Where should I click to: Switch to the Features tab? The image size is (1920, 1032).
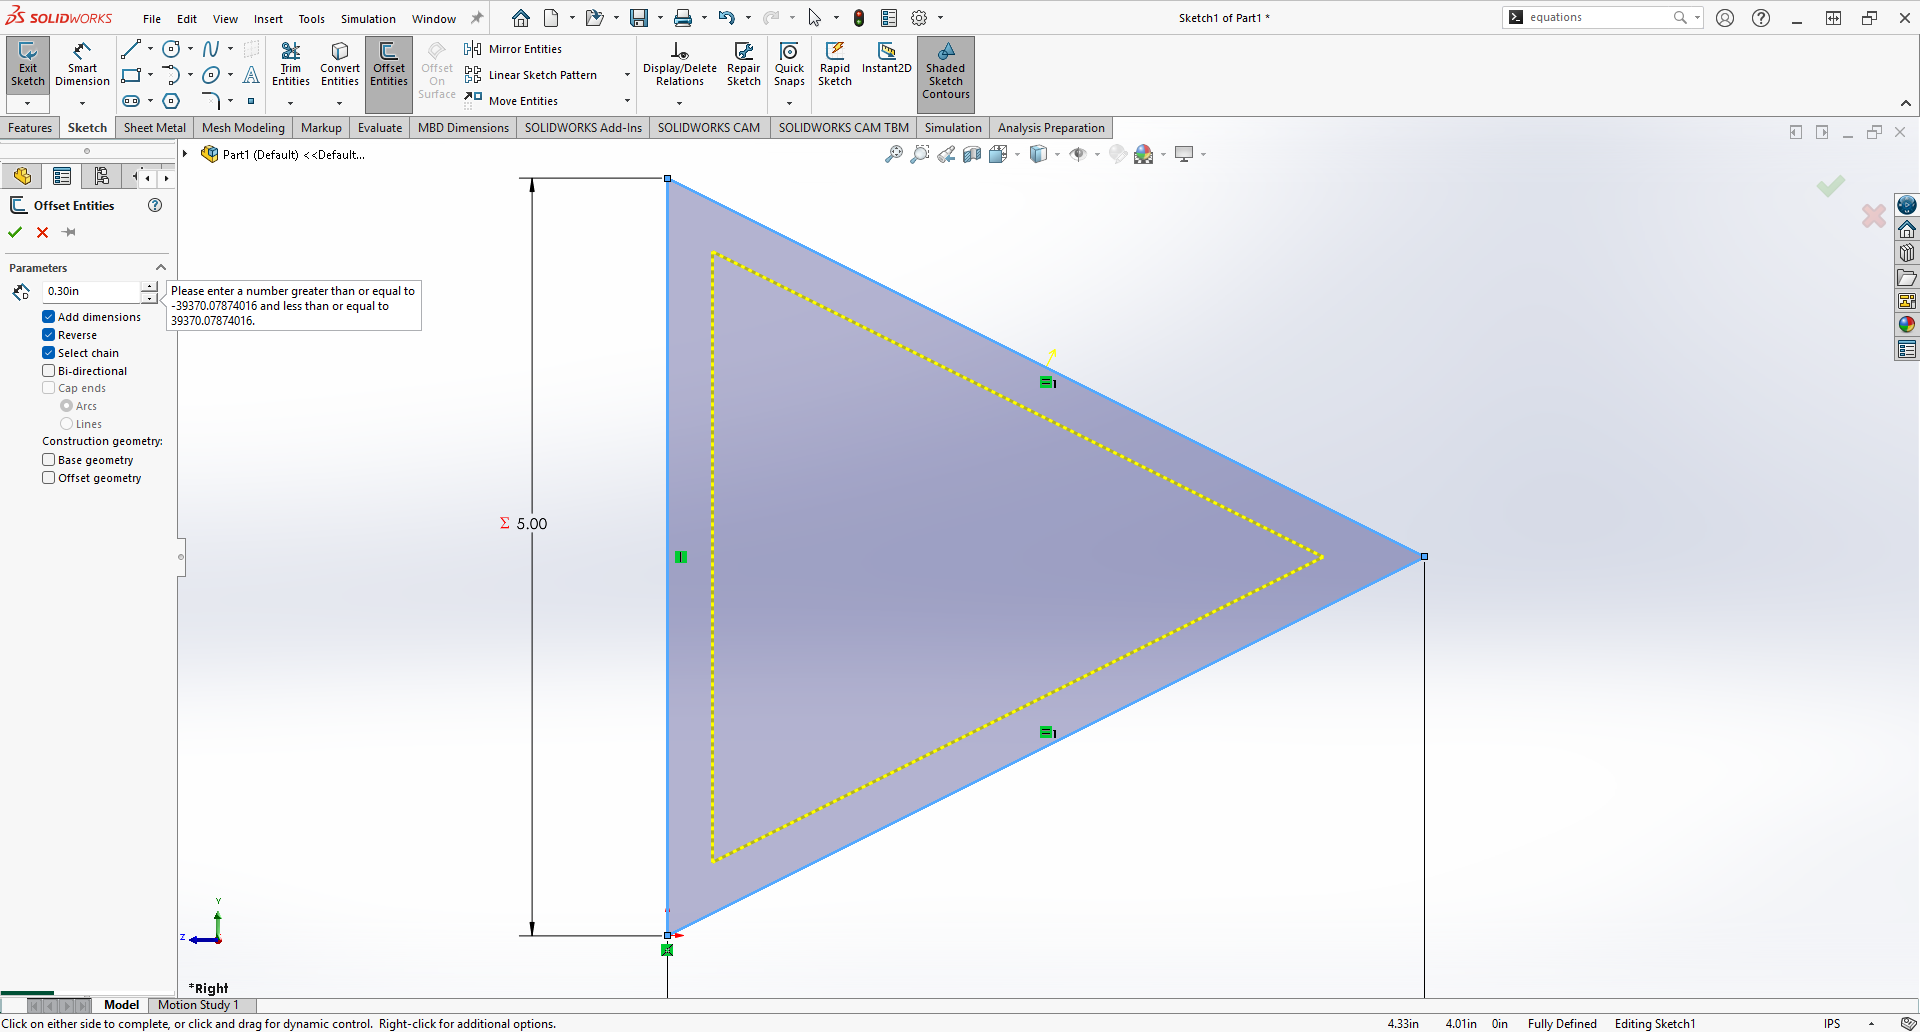[30, 128]
